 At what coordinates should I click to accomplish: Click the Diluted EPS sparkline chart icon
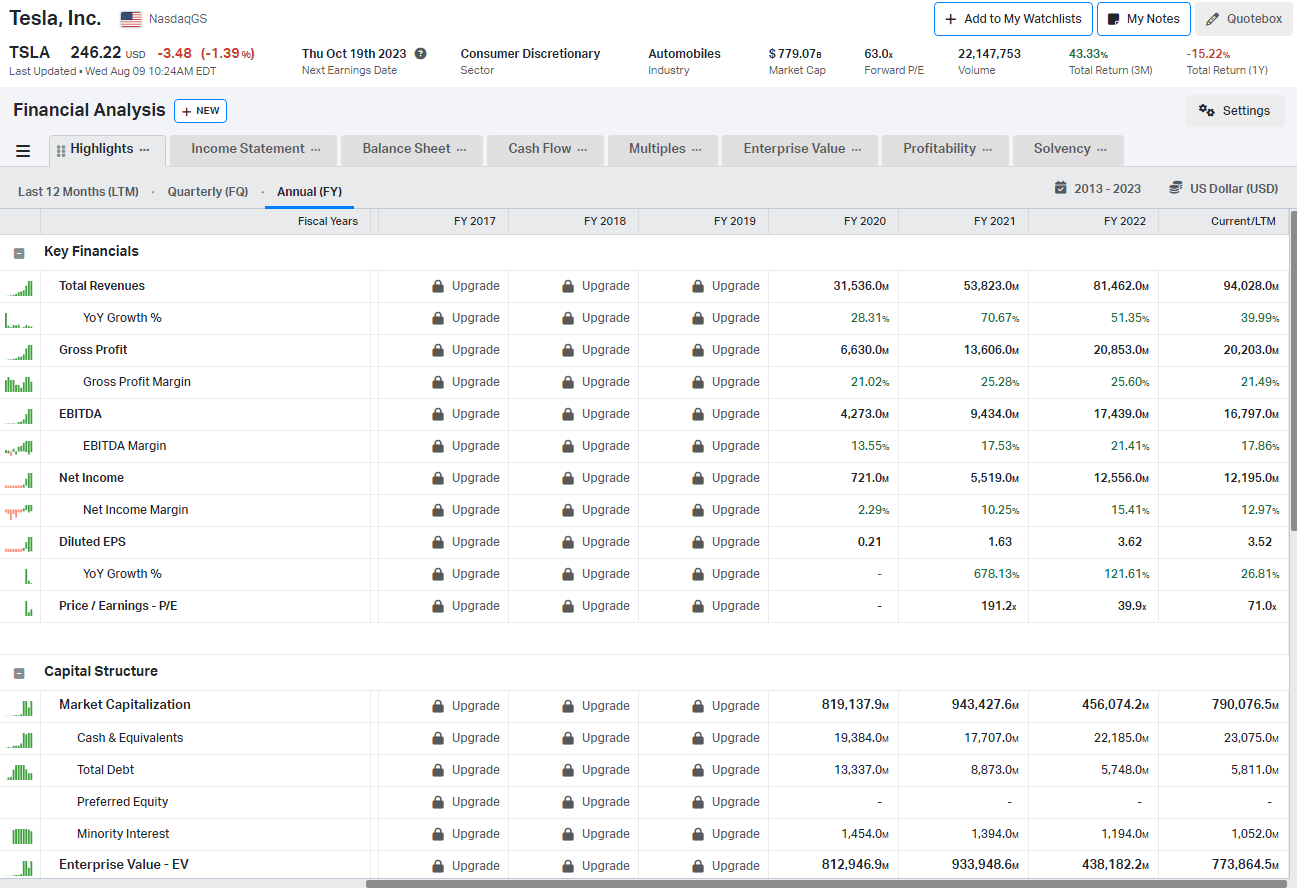[20, 543]
